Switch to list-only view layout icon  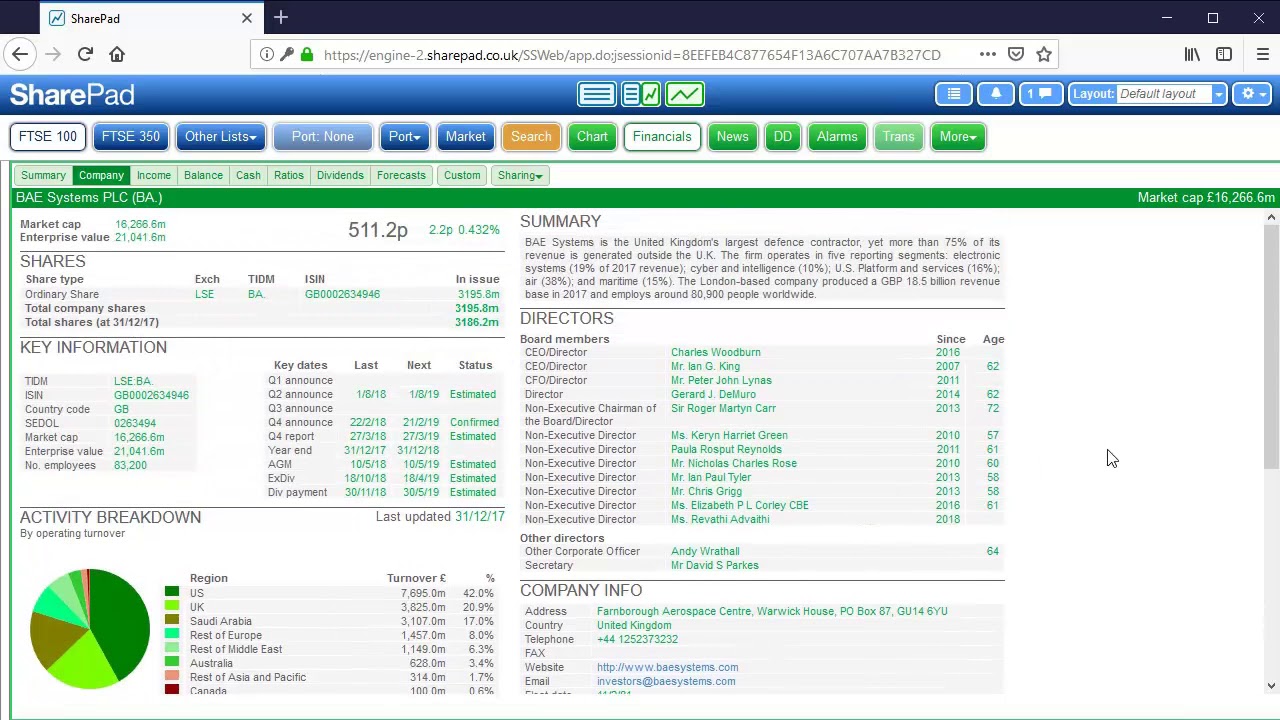[x=596, y=94]
